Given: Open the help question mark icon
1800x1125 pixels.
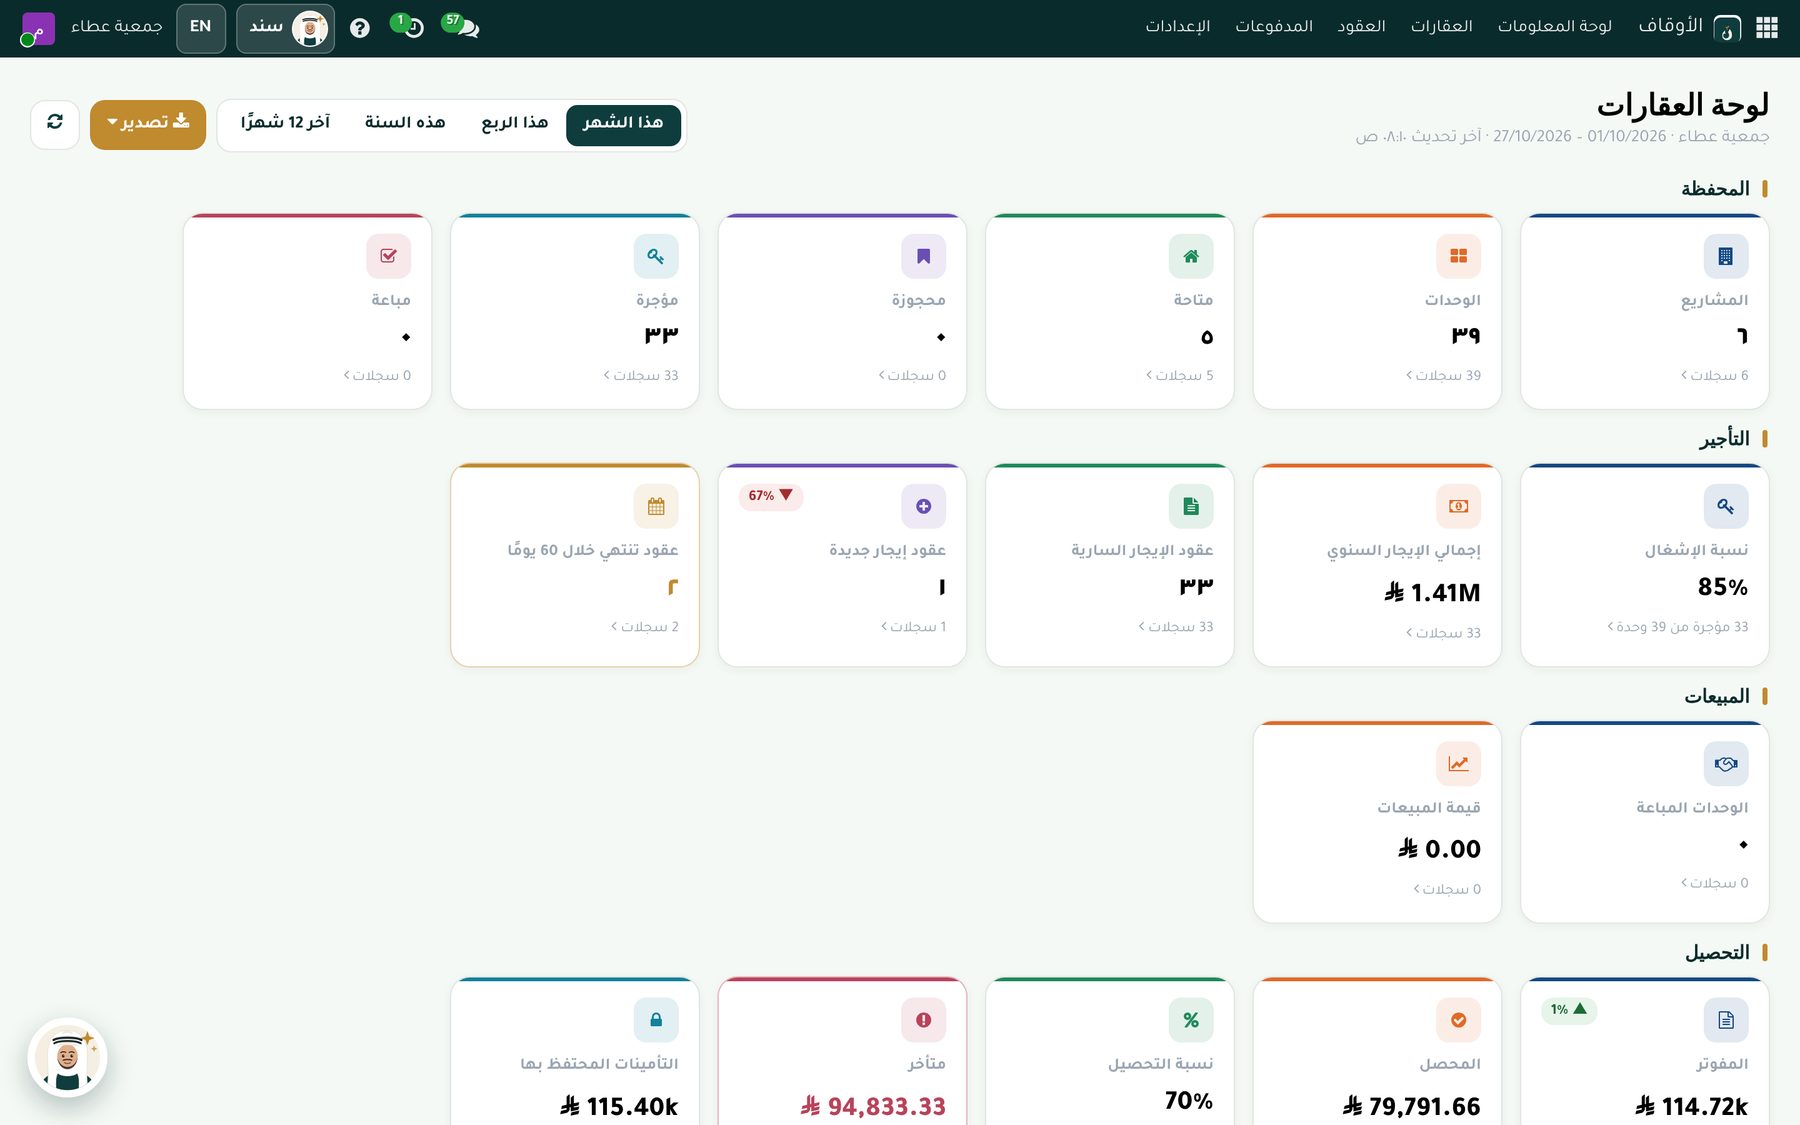Looking at the screenshot, I should [x=360, y=28].
